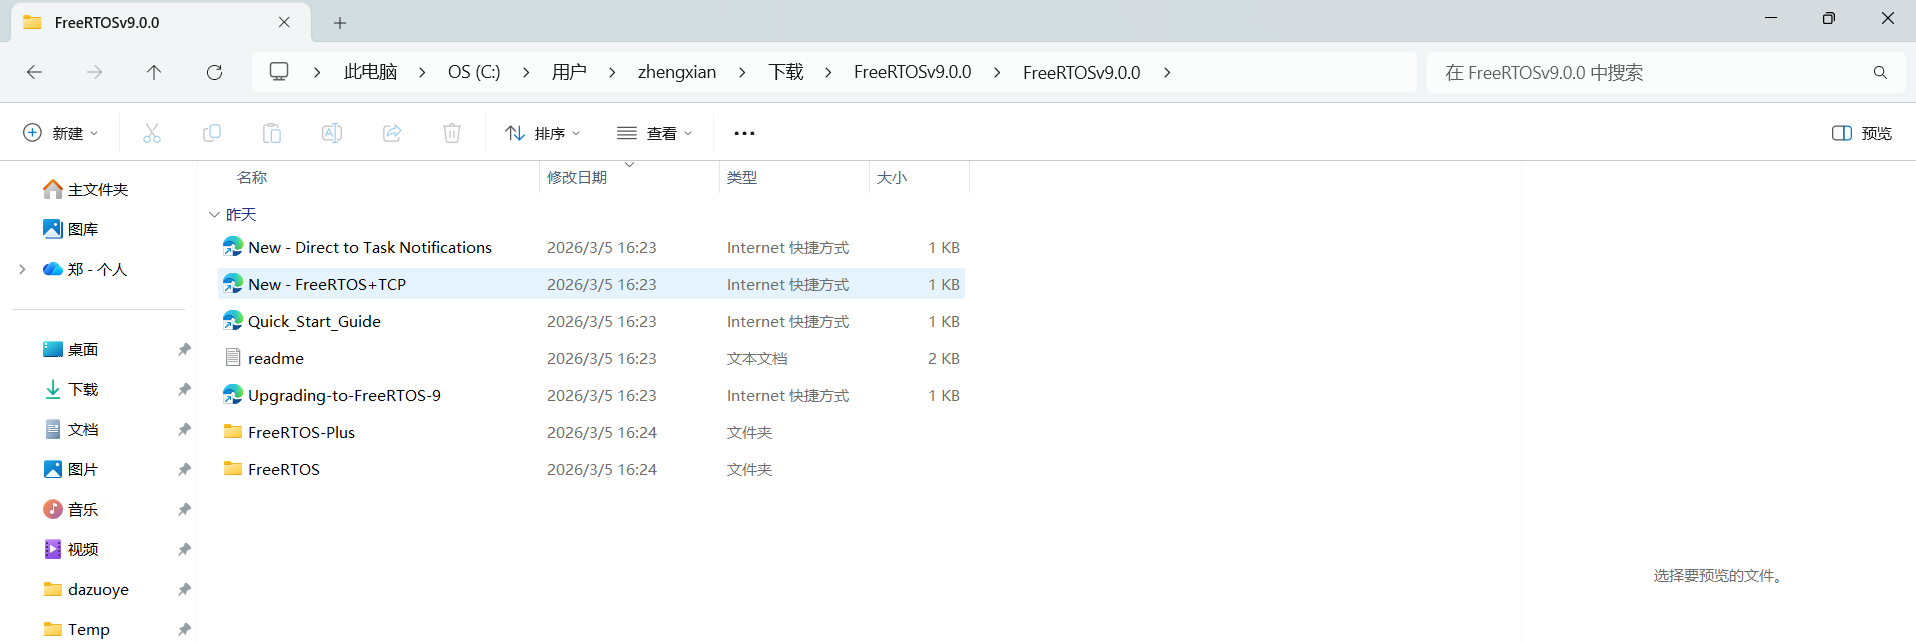The image size is (1916, 642).
Task: Add a new tab
Action: point(340,22)
